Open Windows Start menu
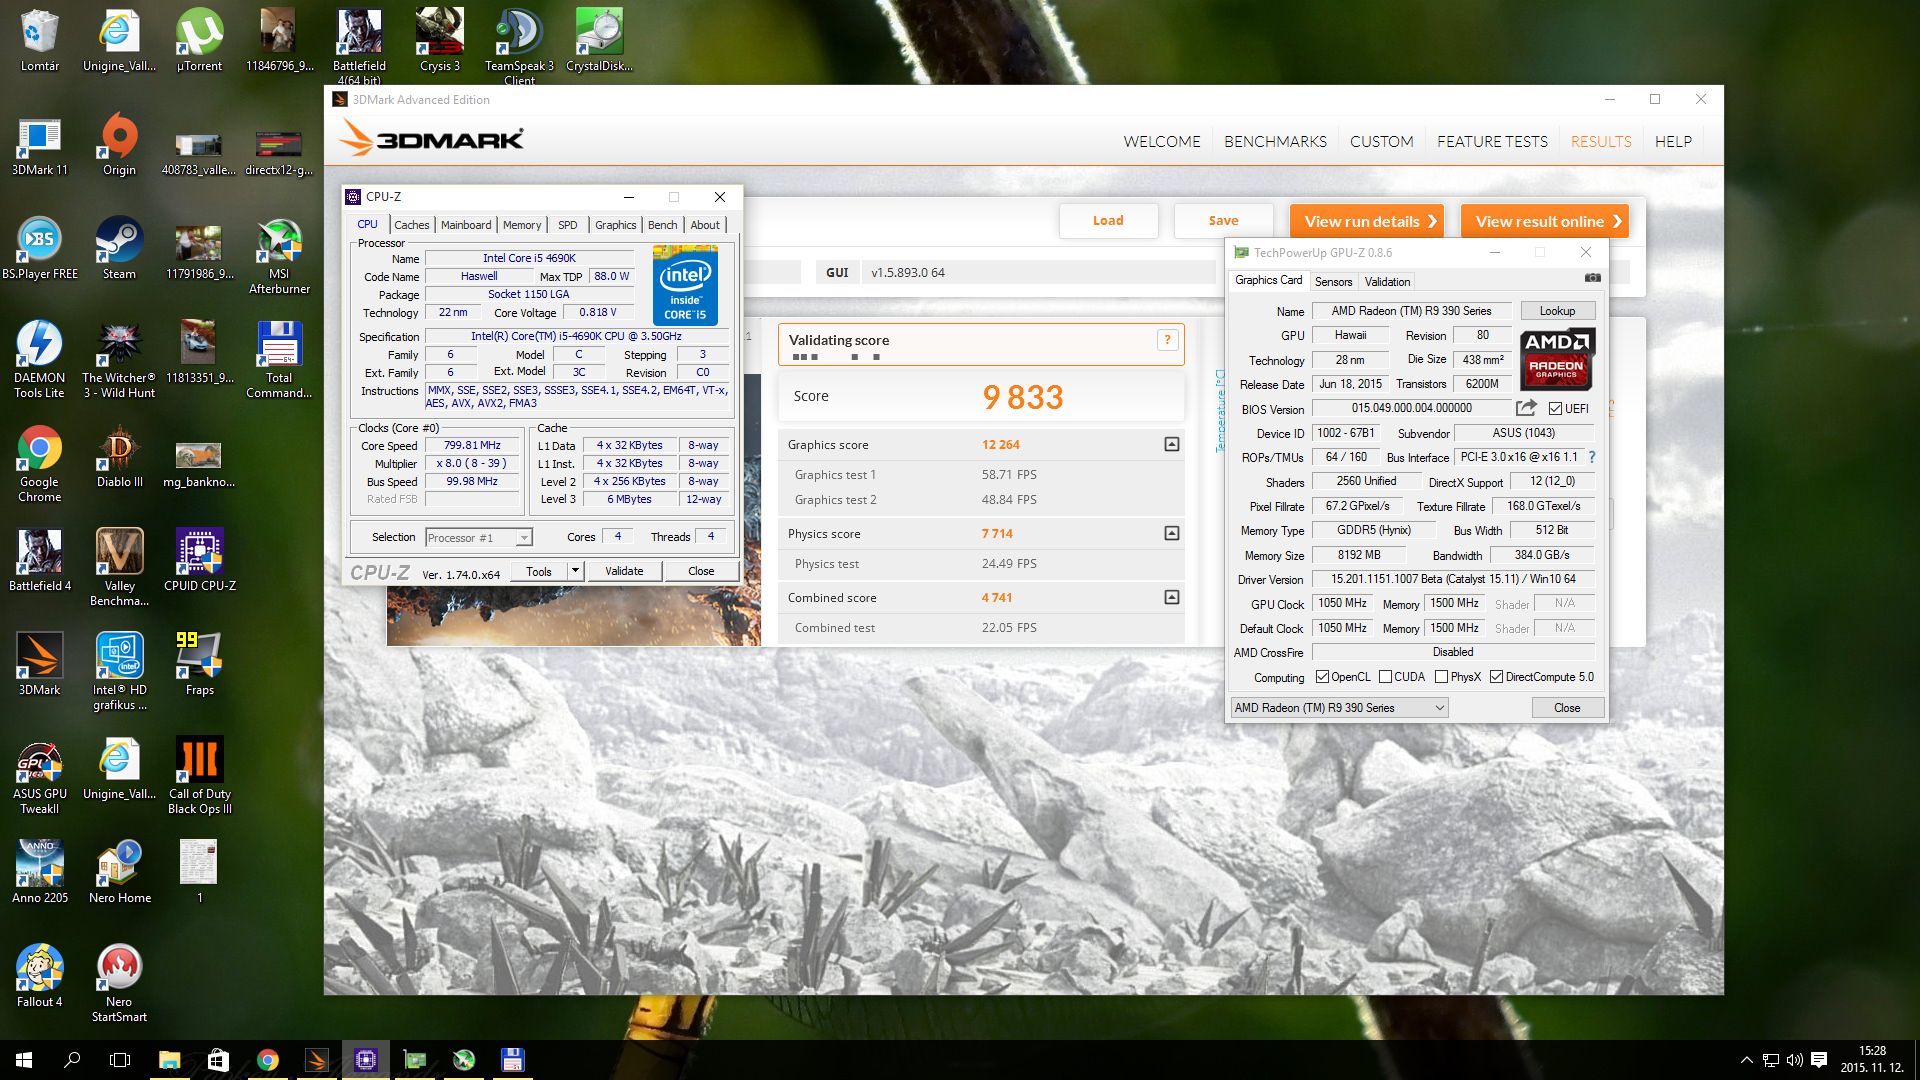 coord(24,1060)
